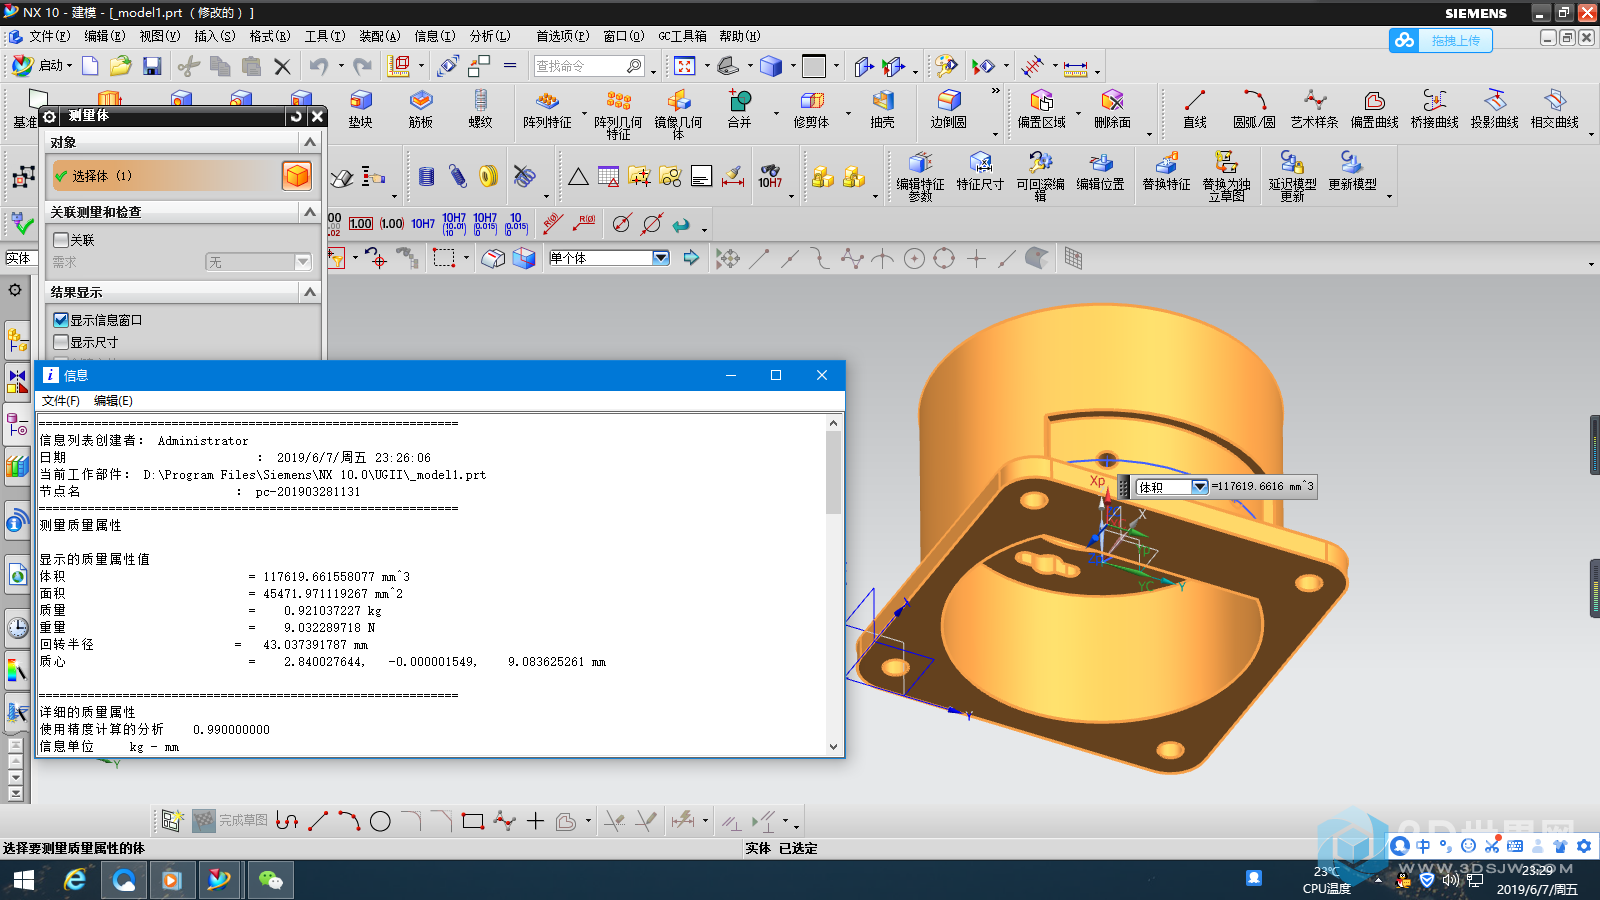Open the 单个体 selection scope dropdown
This screenshot has height=900, width=1600.
point(660,258)
